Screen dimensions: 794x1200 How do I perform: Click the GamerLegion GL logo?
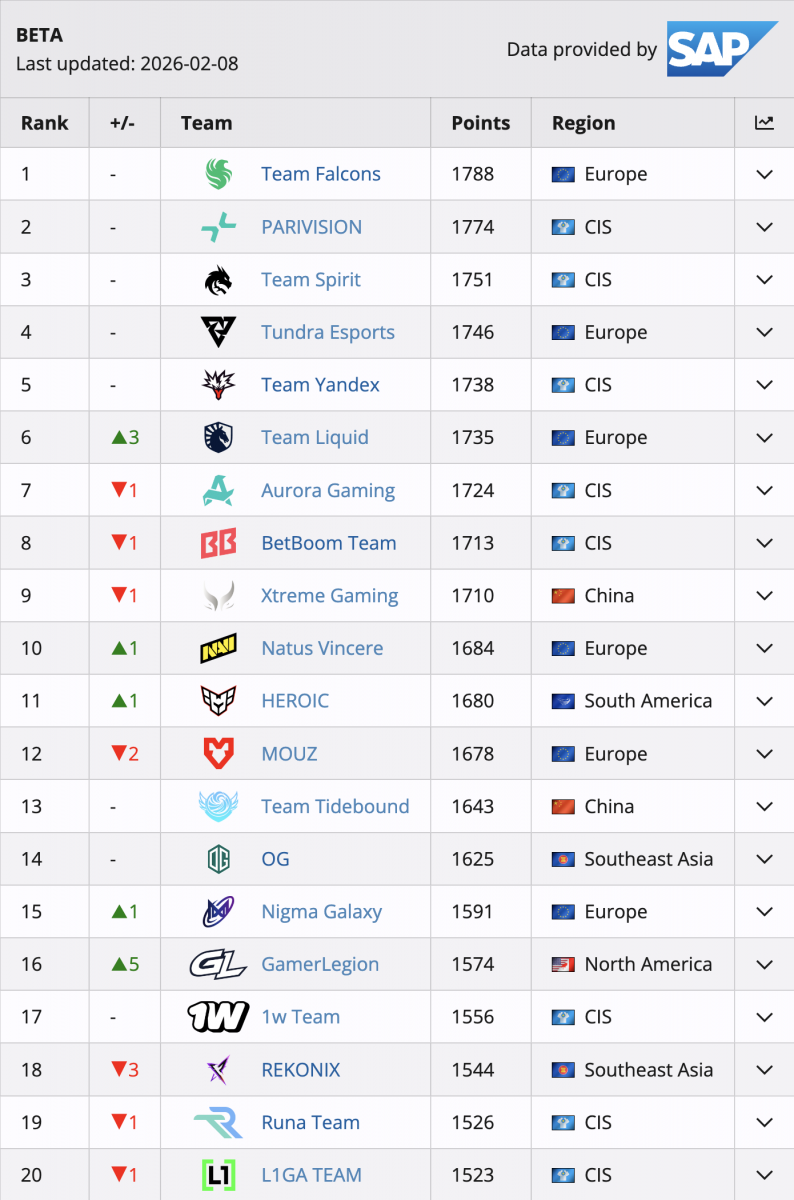[218, 964]
